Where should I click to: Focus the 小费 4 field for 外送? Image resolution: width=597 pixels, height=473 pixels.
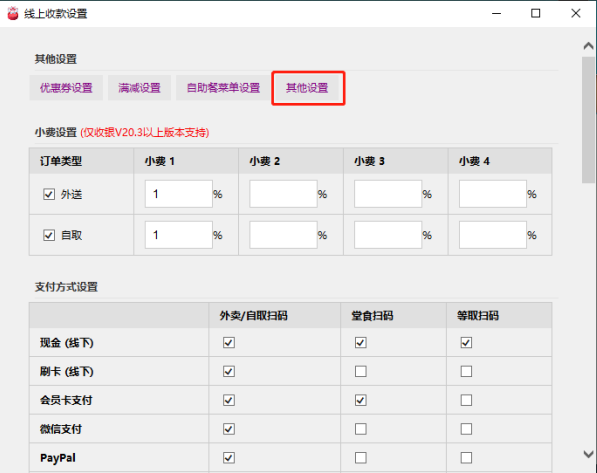point(493,194)
